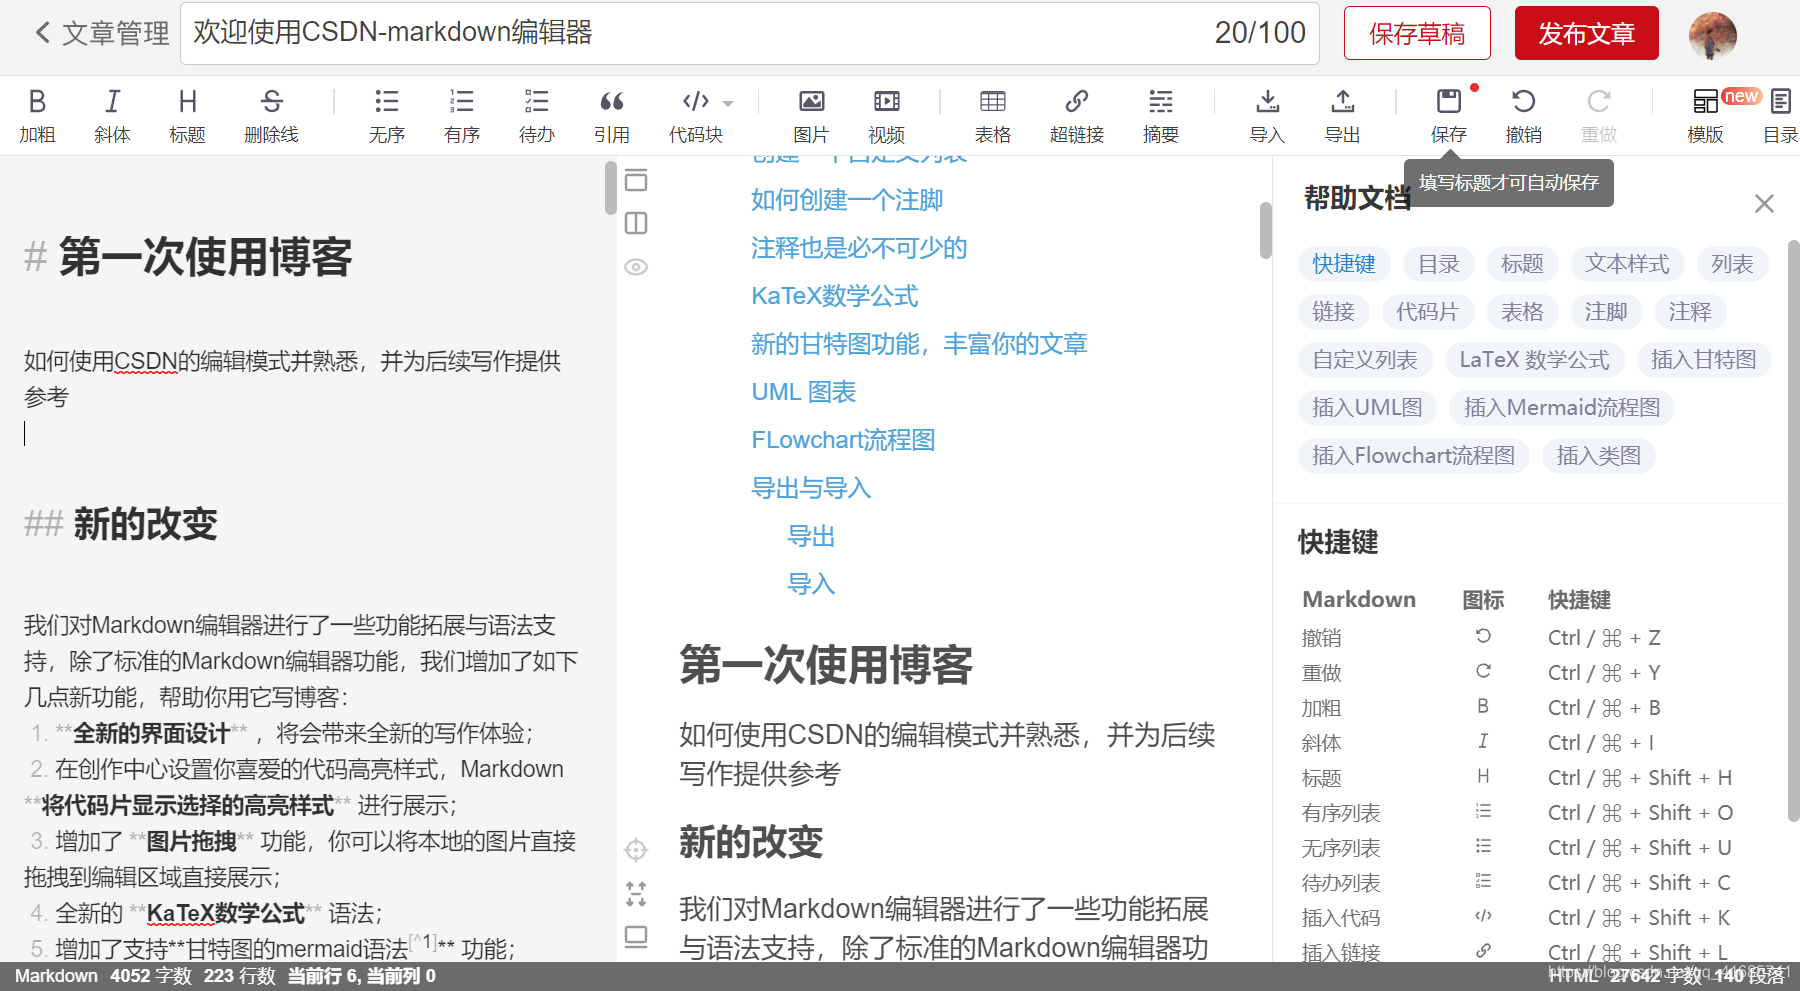Insert an image via the 图片 icon
Viewport: 1800px width, 991px height.
coord(811,115)
